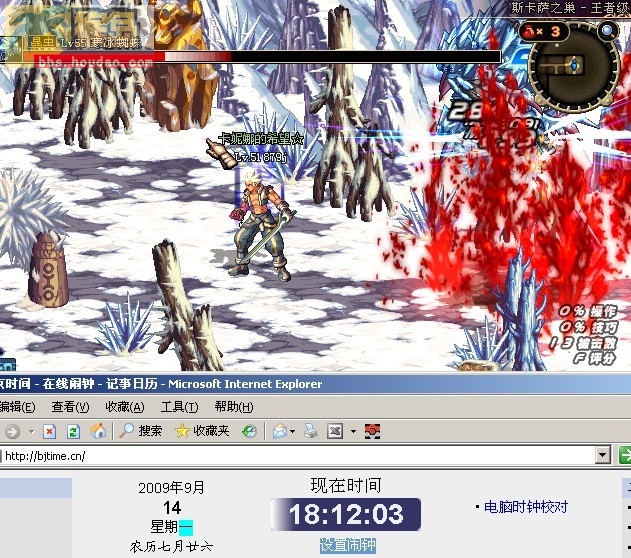Click the 斯卡萨之巢 dungeon name text

click(x=543, y=8)
